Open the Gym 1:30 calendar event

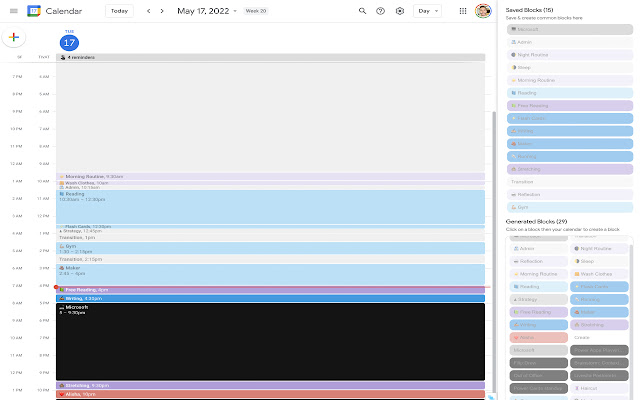(x=270, y=249)
